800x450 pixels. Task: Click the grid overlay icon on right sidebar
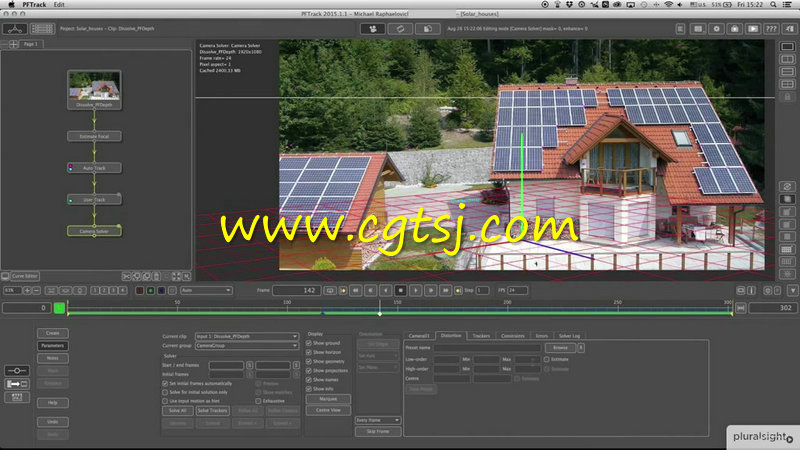pyautogui.click(x=787, y=249)
